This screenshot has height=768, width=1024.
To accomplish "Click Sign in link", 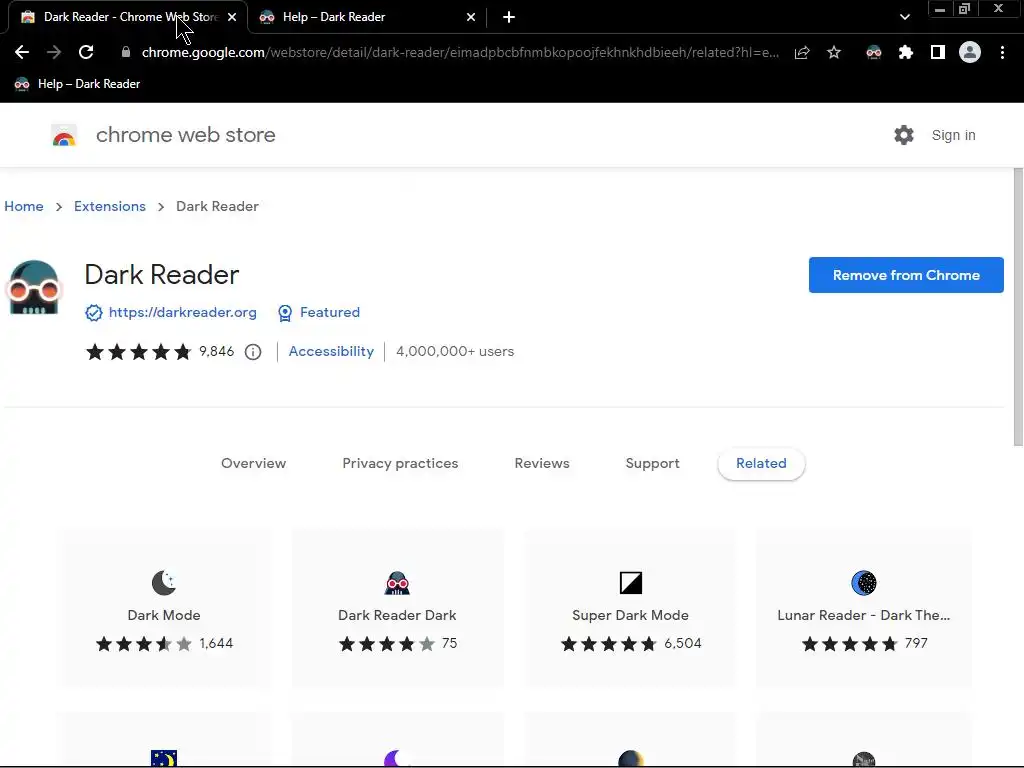I will (x=953, y=135).
